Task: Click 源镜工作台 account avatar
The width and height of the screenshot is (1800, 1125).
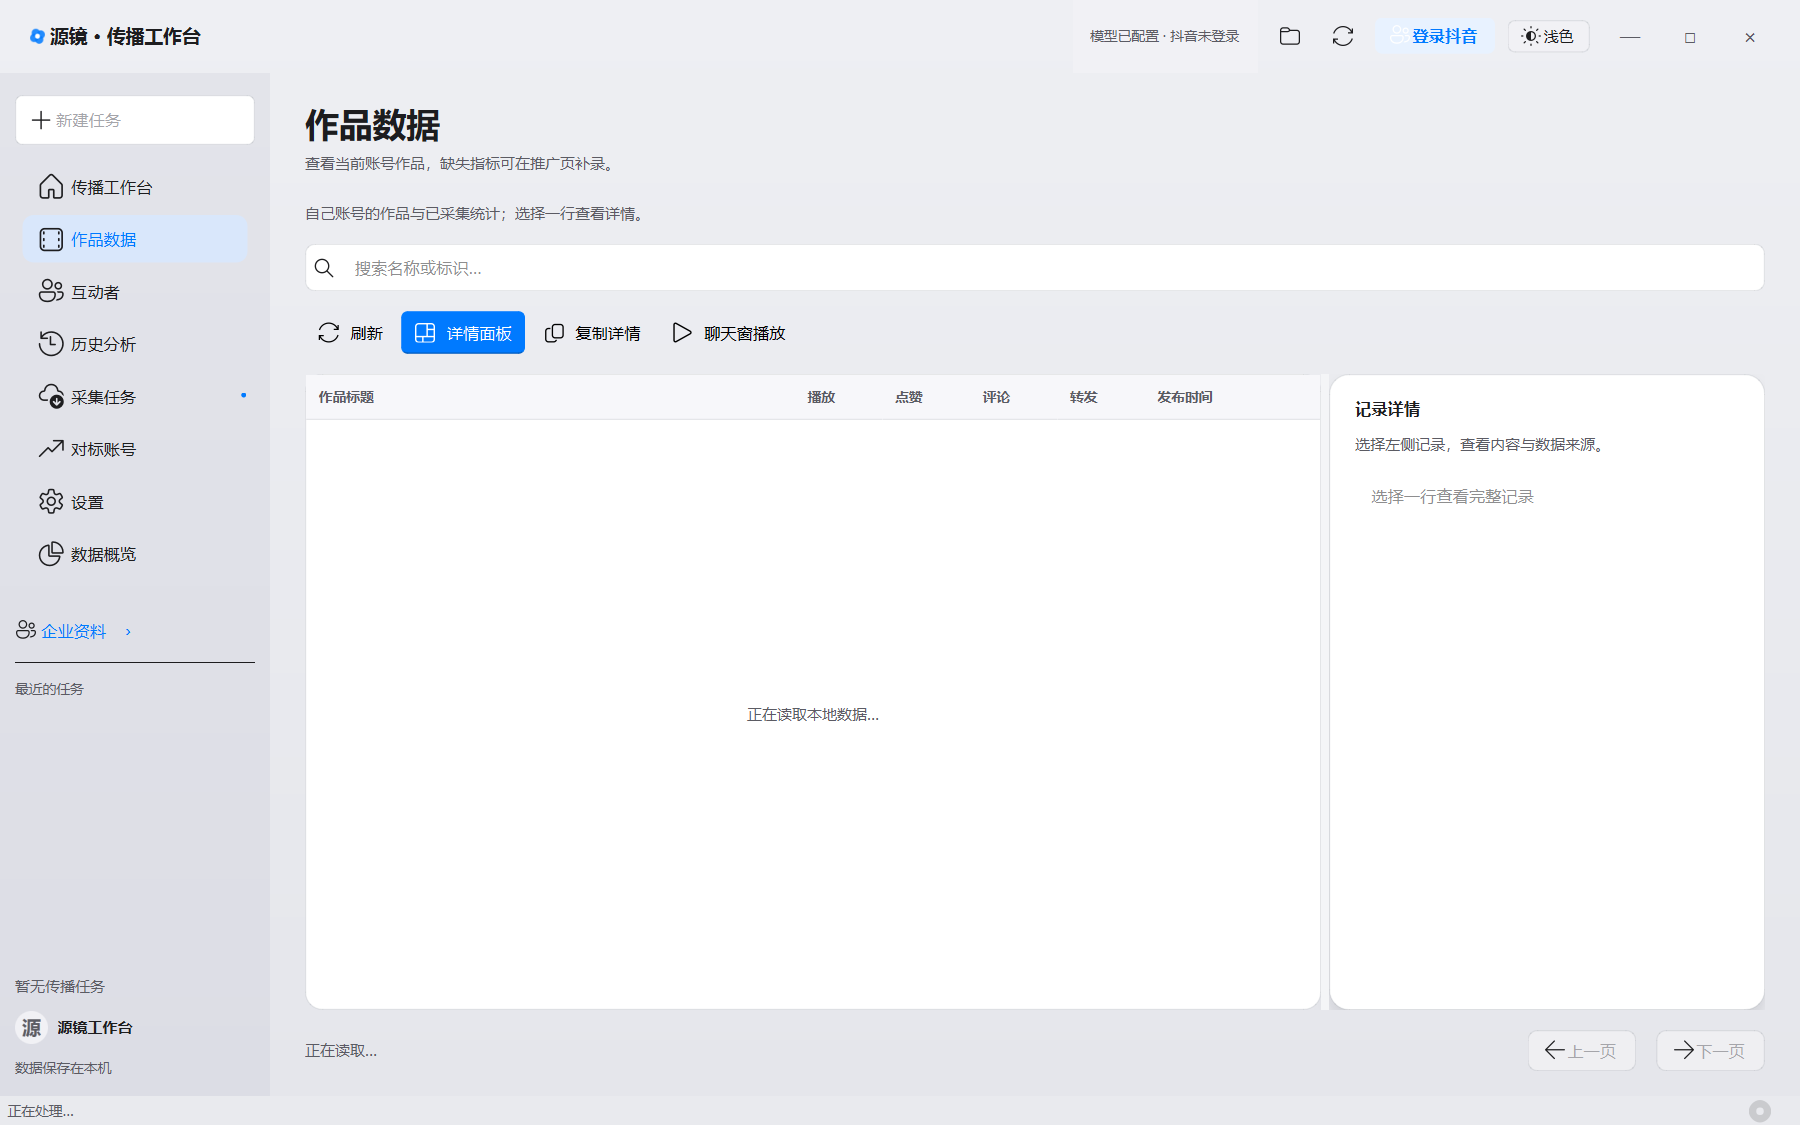Action: [x=32, y=1027]
